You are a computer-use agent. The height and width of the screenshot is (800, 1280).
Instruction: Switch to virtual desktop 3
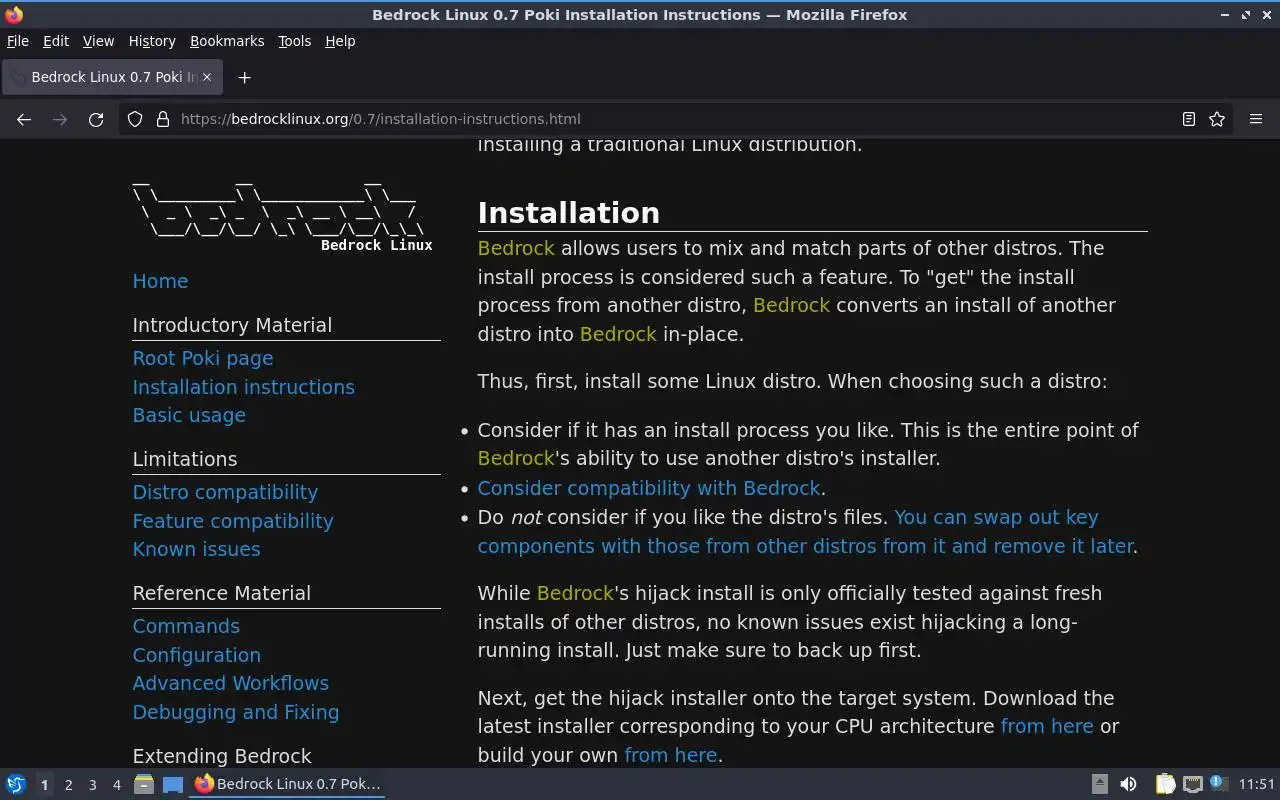point(92,785)
